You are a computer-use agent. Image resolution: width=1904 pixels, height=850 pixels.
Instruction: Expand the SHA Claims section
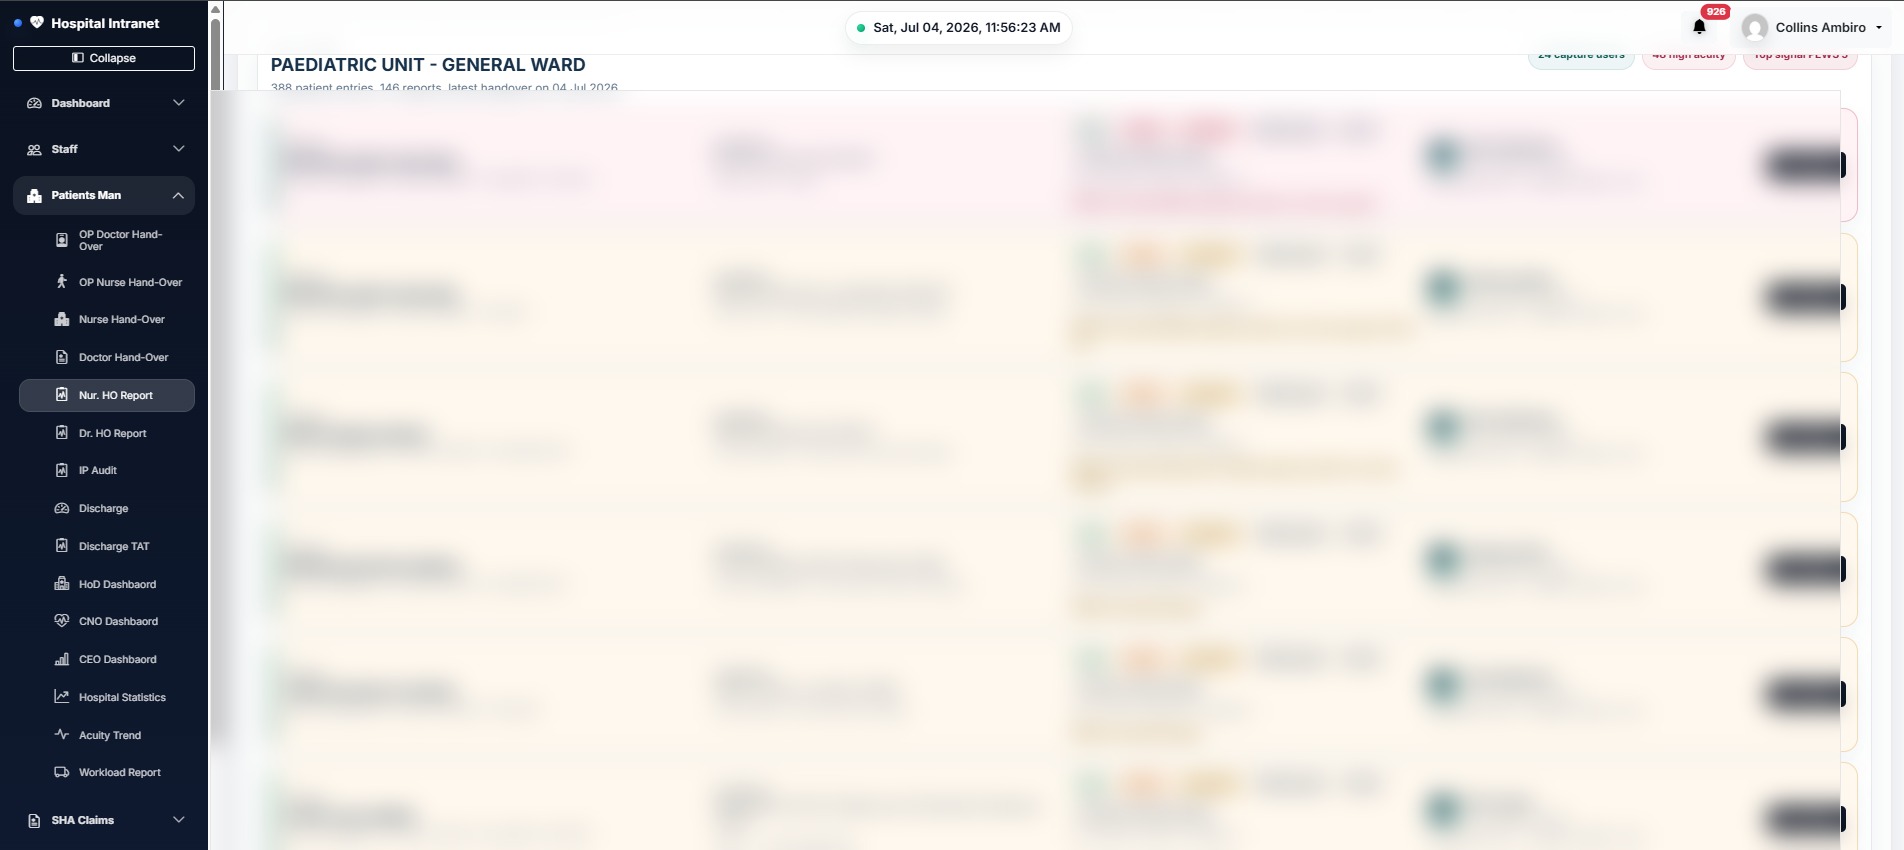pos(104,820)
